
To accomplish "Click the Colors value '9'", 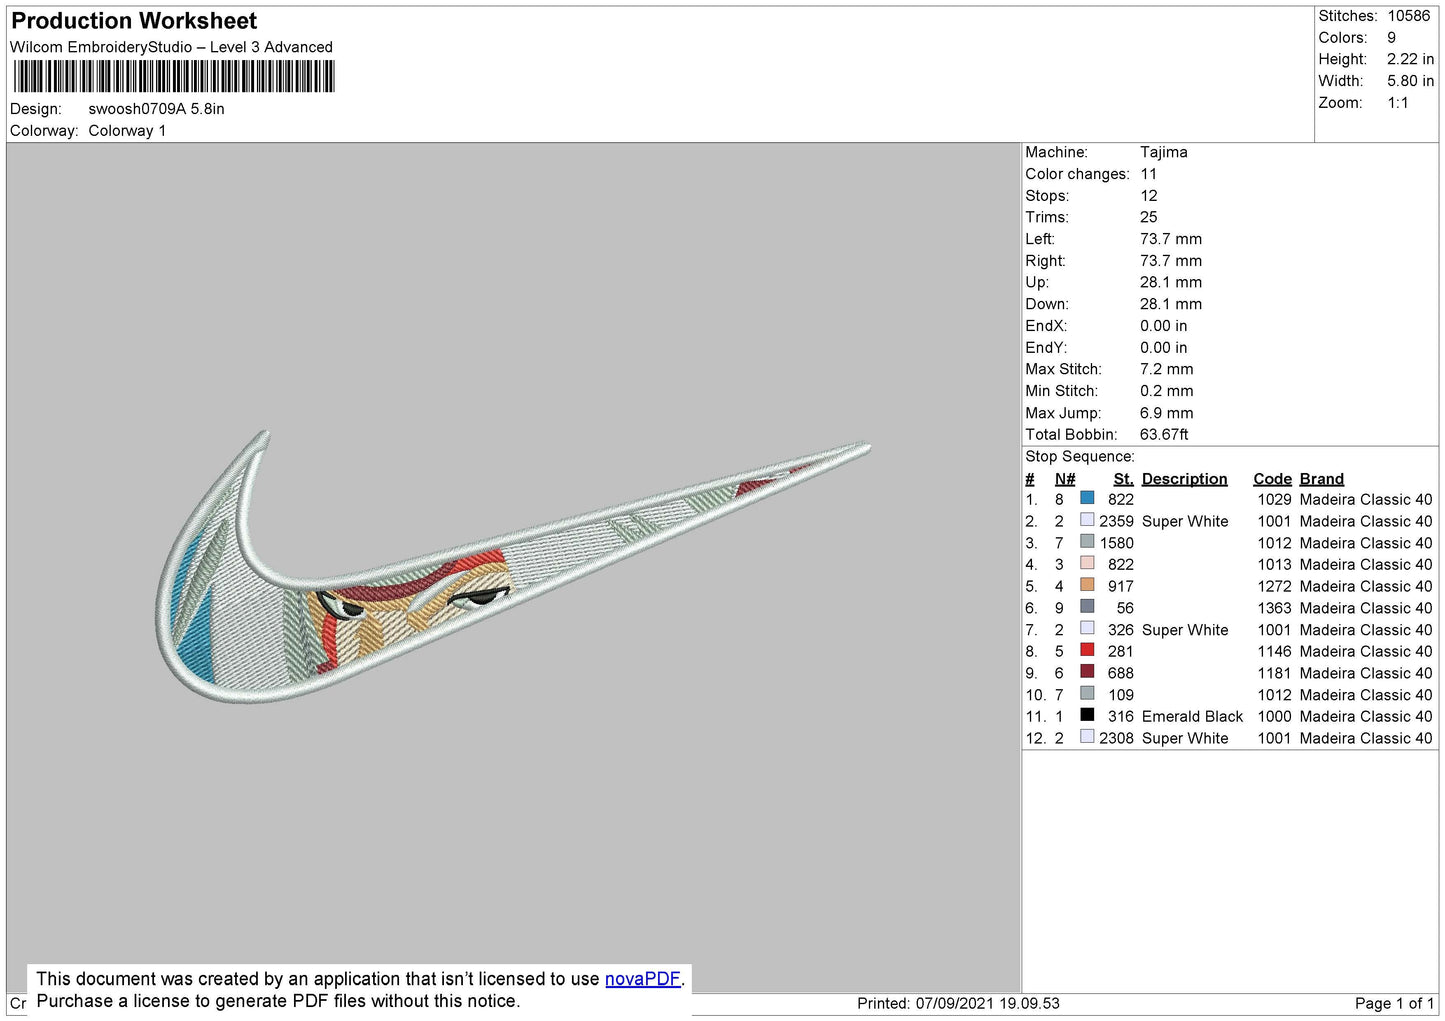I will click(1392, 38).
